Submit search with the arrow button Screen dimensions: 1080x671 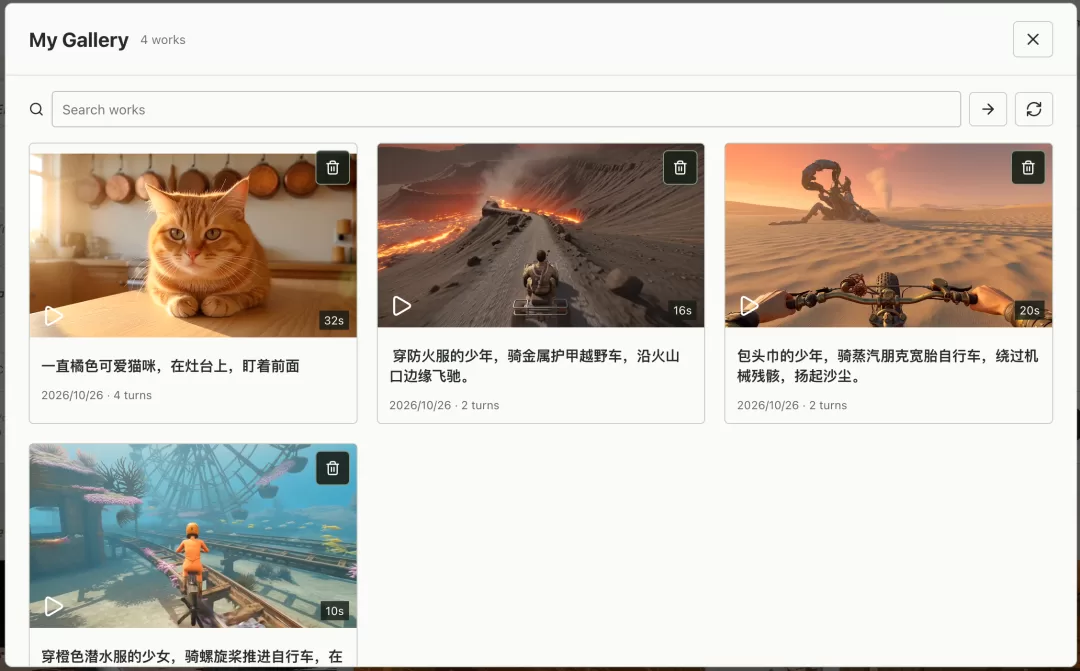988,110
